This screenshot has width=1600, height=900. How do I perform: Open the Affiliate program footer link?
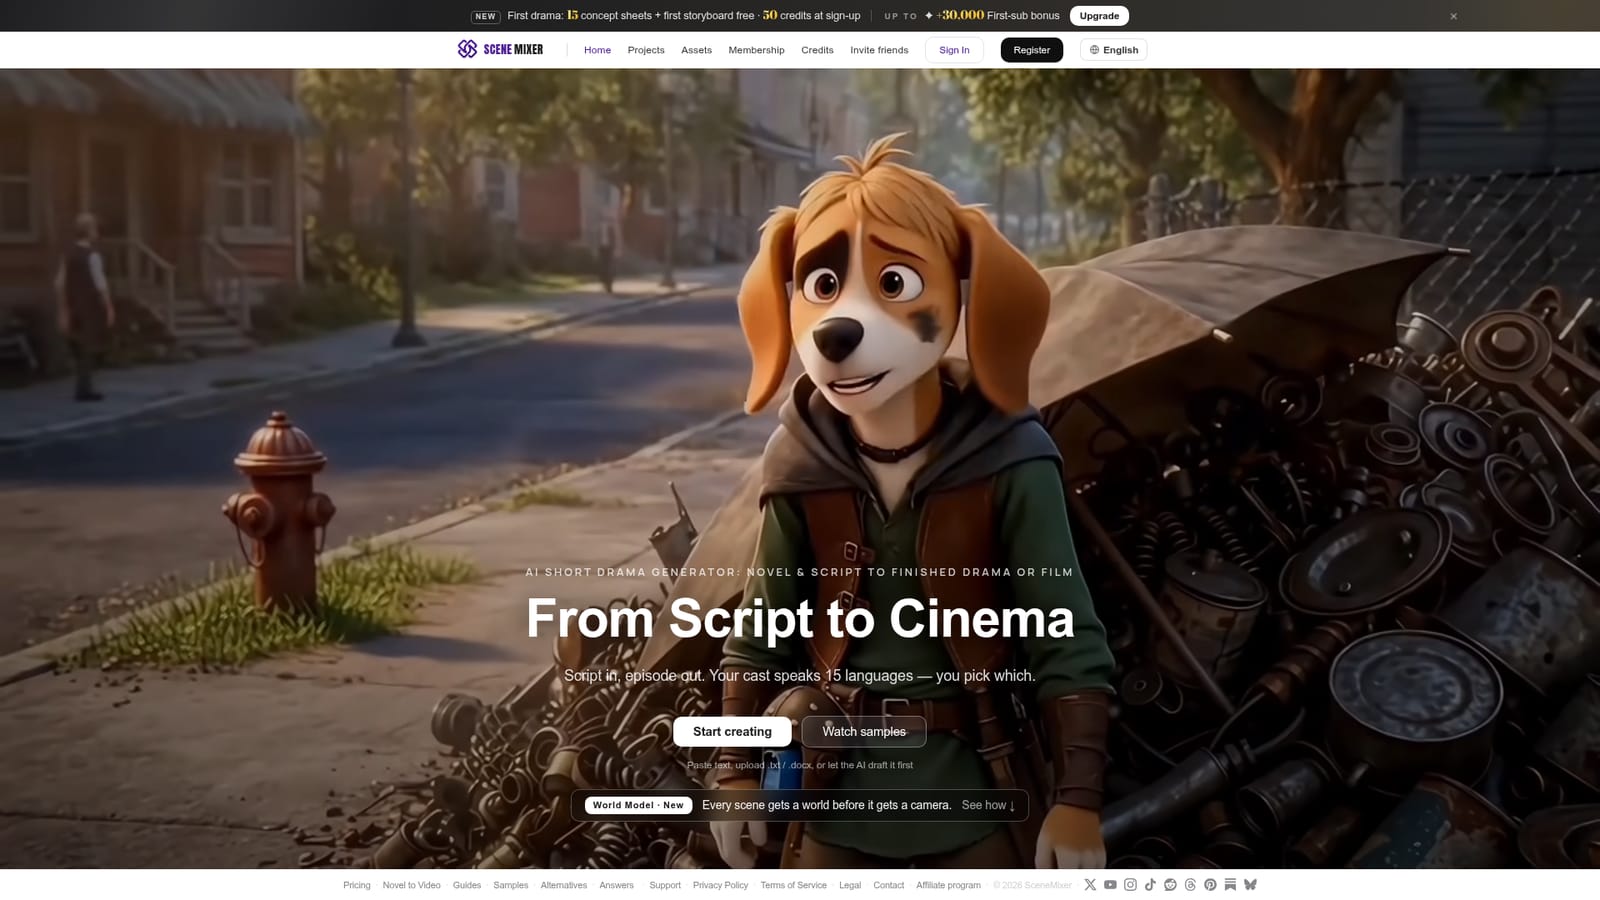(x=948, y=885)
